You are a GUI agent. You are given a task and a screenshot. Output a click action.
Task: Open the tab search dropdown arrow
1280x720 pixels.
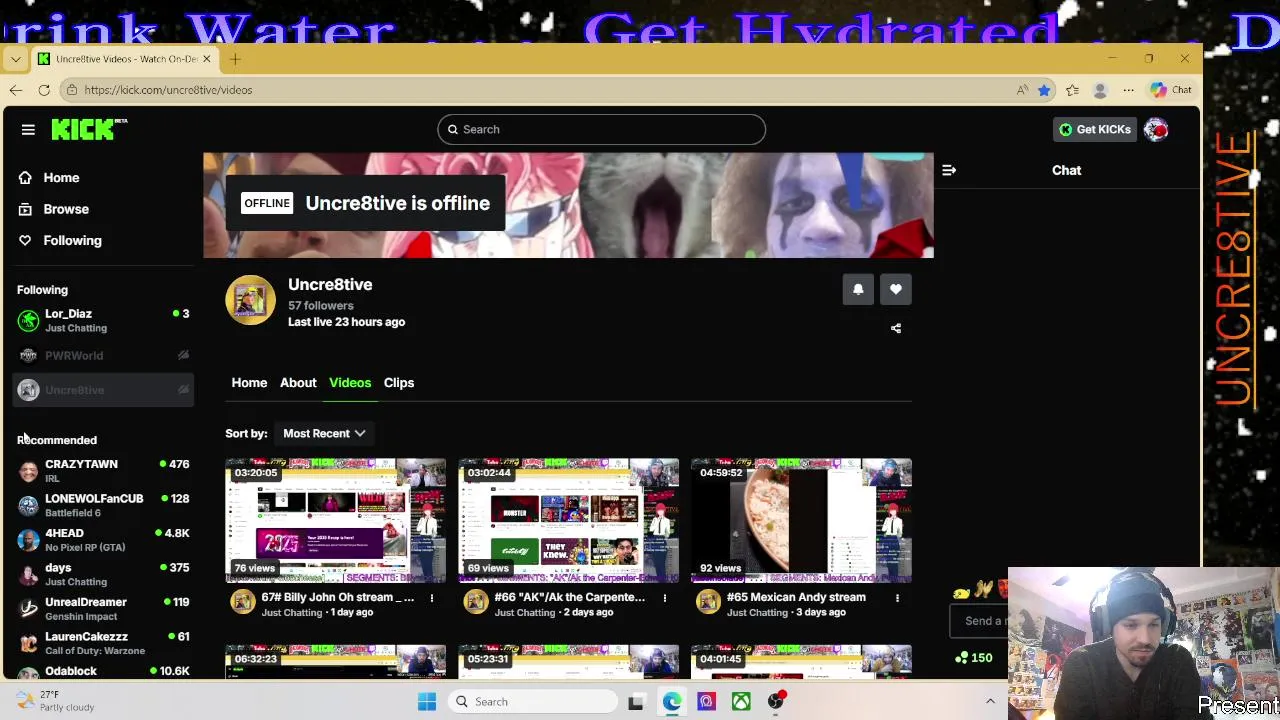[x=15, y=59]
